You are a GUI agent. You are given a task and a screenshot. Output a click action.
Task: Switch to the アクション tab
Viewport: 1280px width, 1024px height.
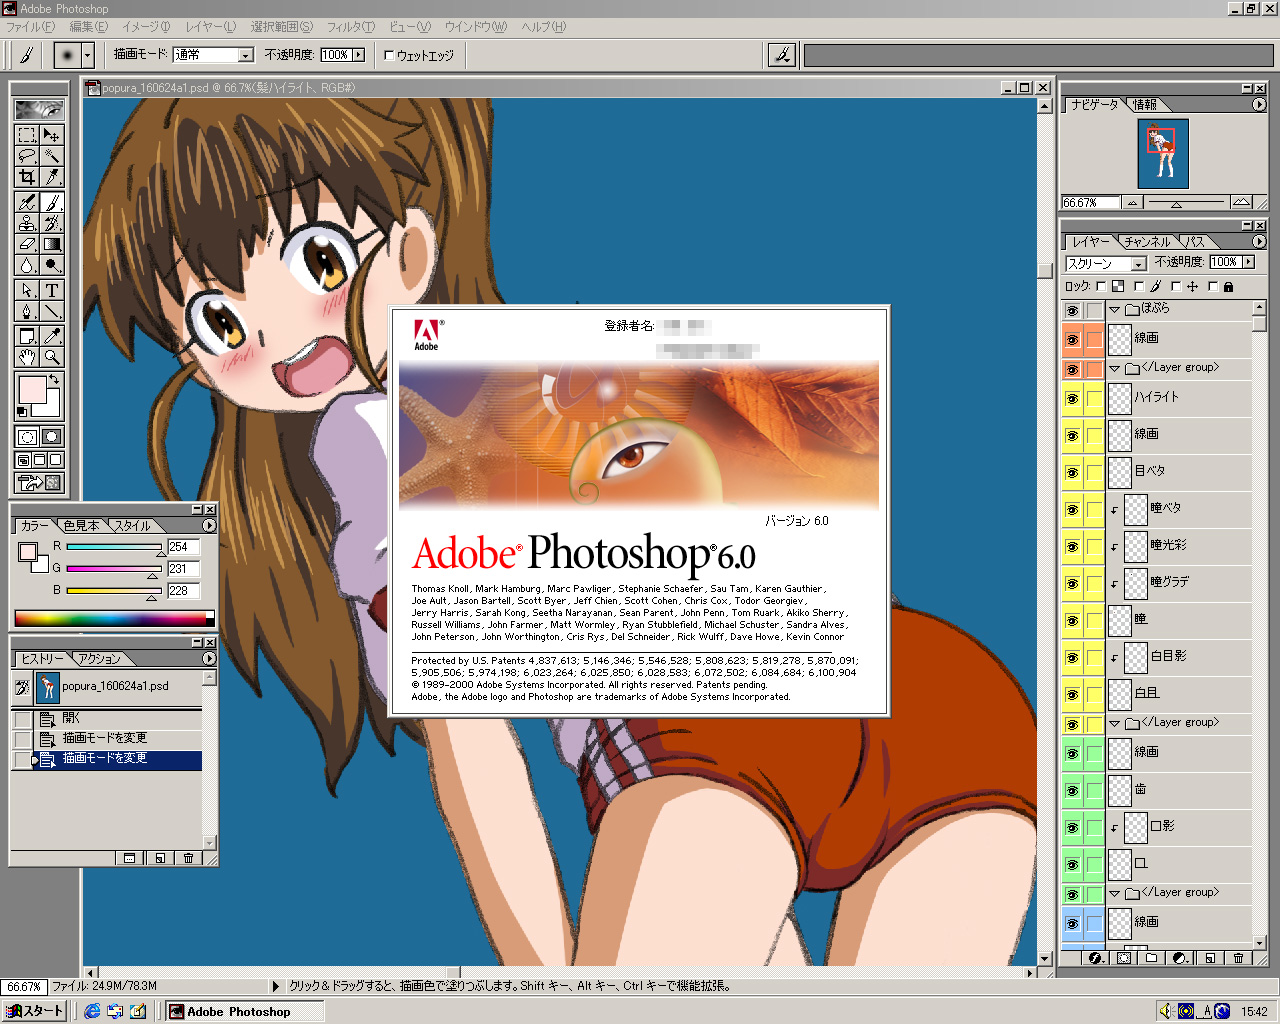coord(99,659)
